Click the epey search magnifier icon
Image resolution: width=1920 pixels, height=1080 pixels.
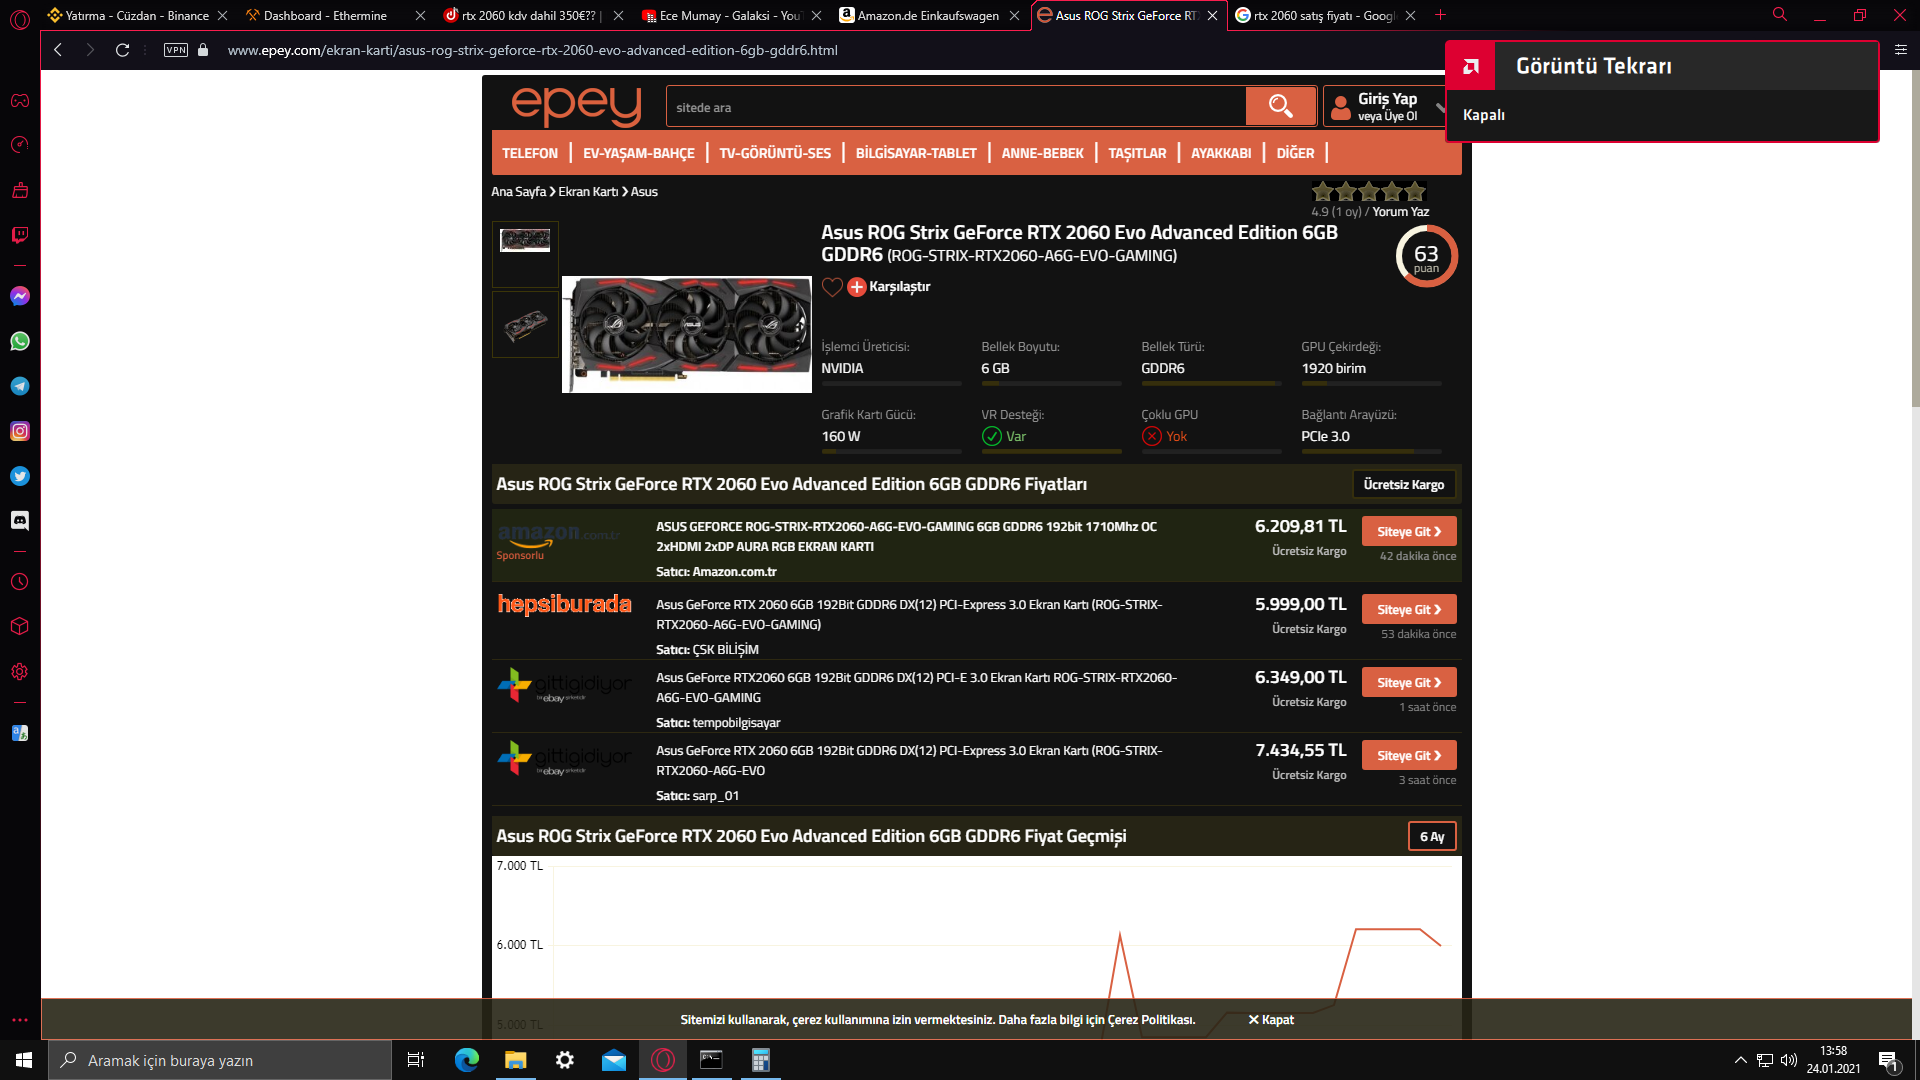pyautogui.click(x=1281, y=105)
